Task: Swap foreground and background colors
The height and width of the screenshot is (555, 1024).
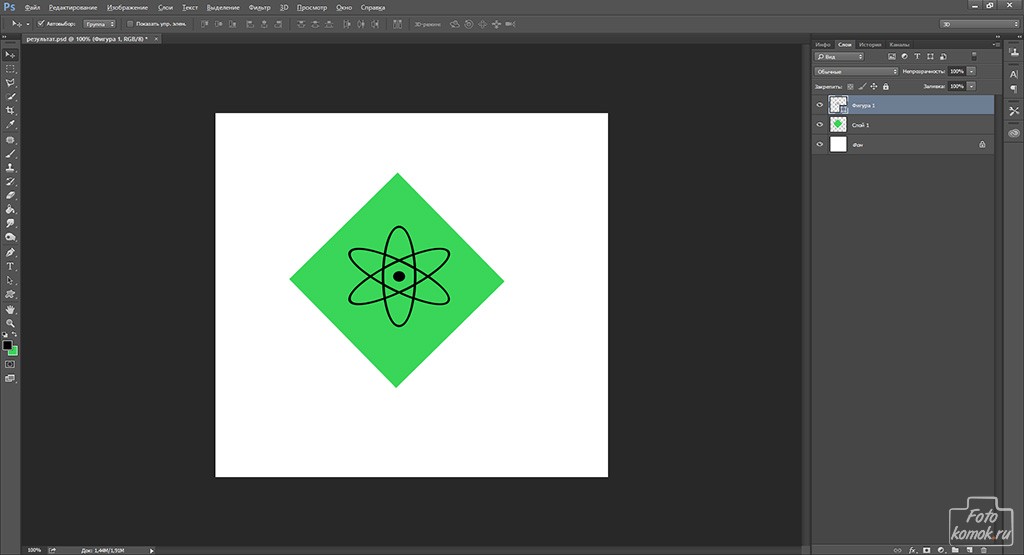Action: point(15,334)
